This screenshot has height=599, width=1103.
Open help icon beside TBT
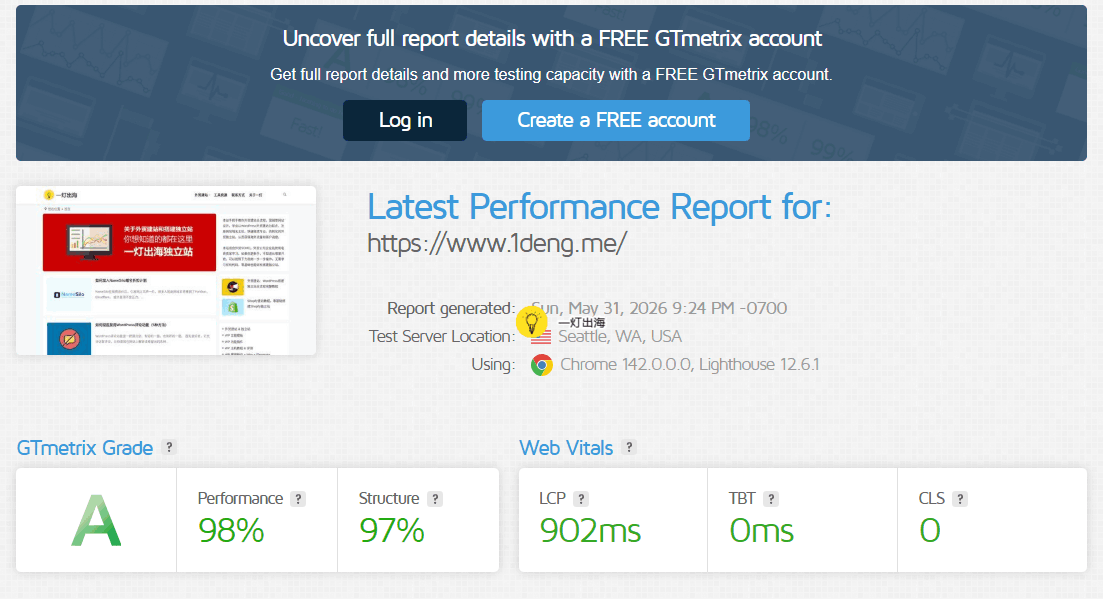point(771,498)
